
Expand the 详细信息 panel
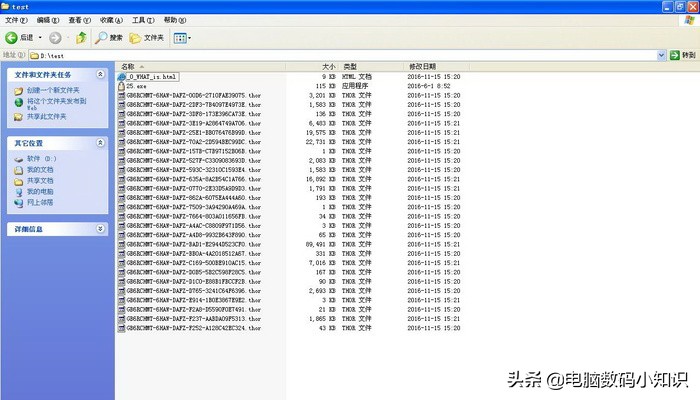100,229
